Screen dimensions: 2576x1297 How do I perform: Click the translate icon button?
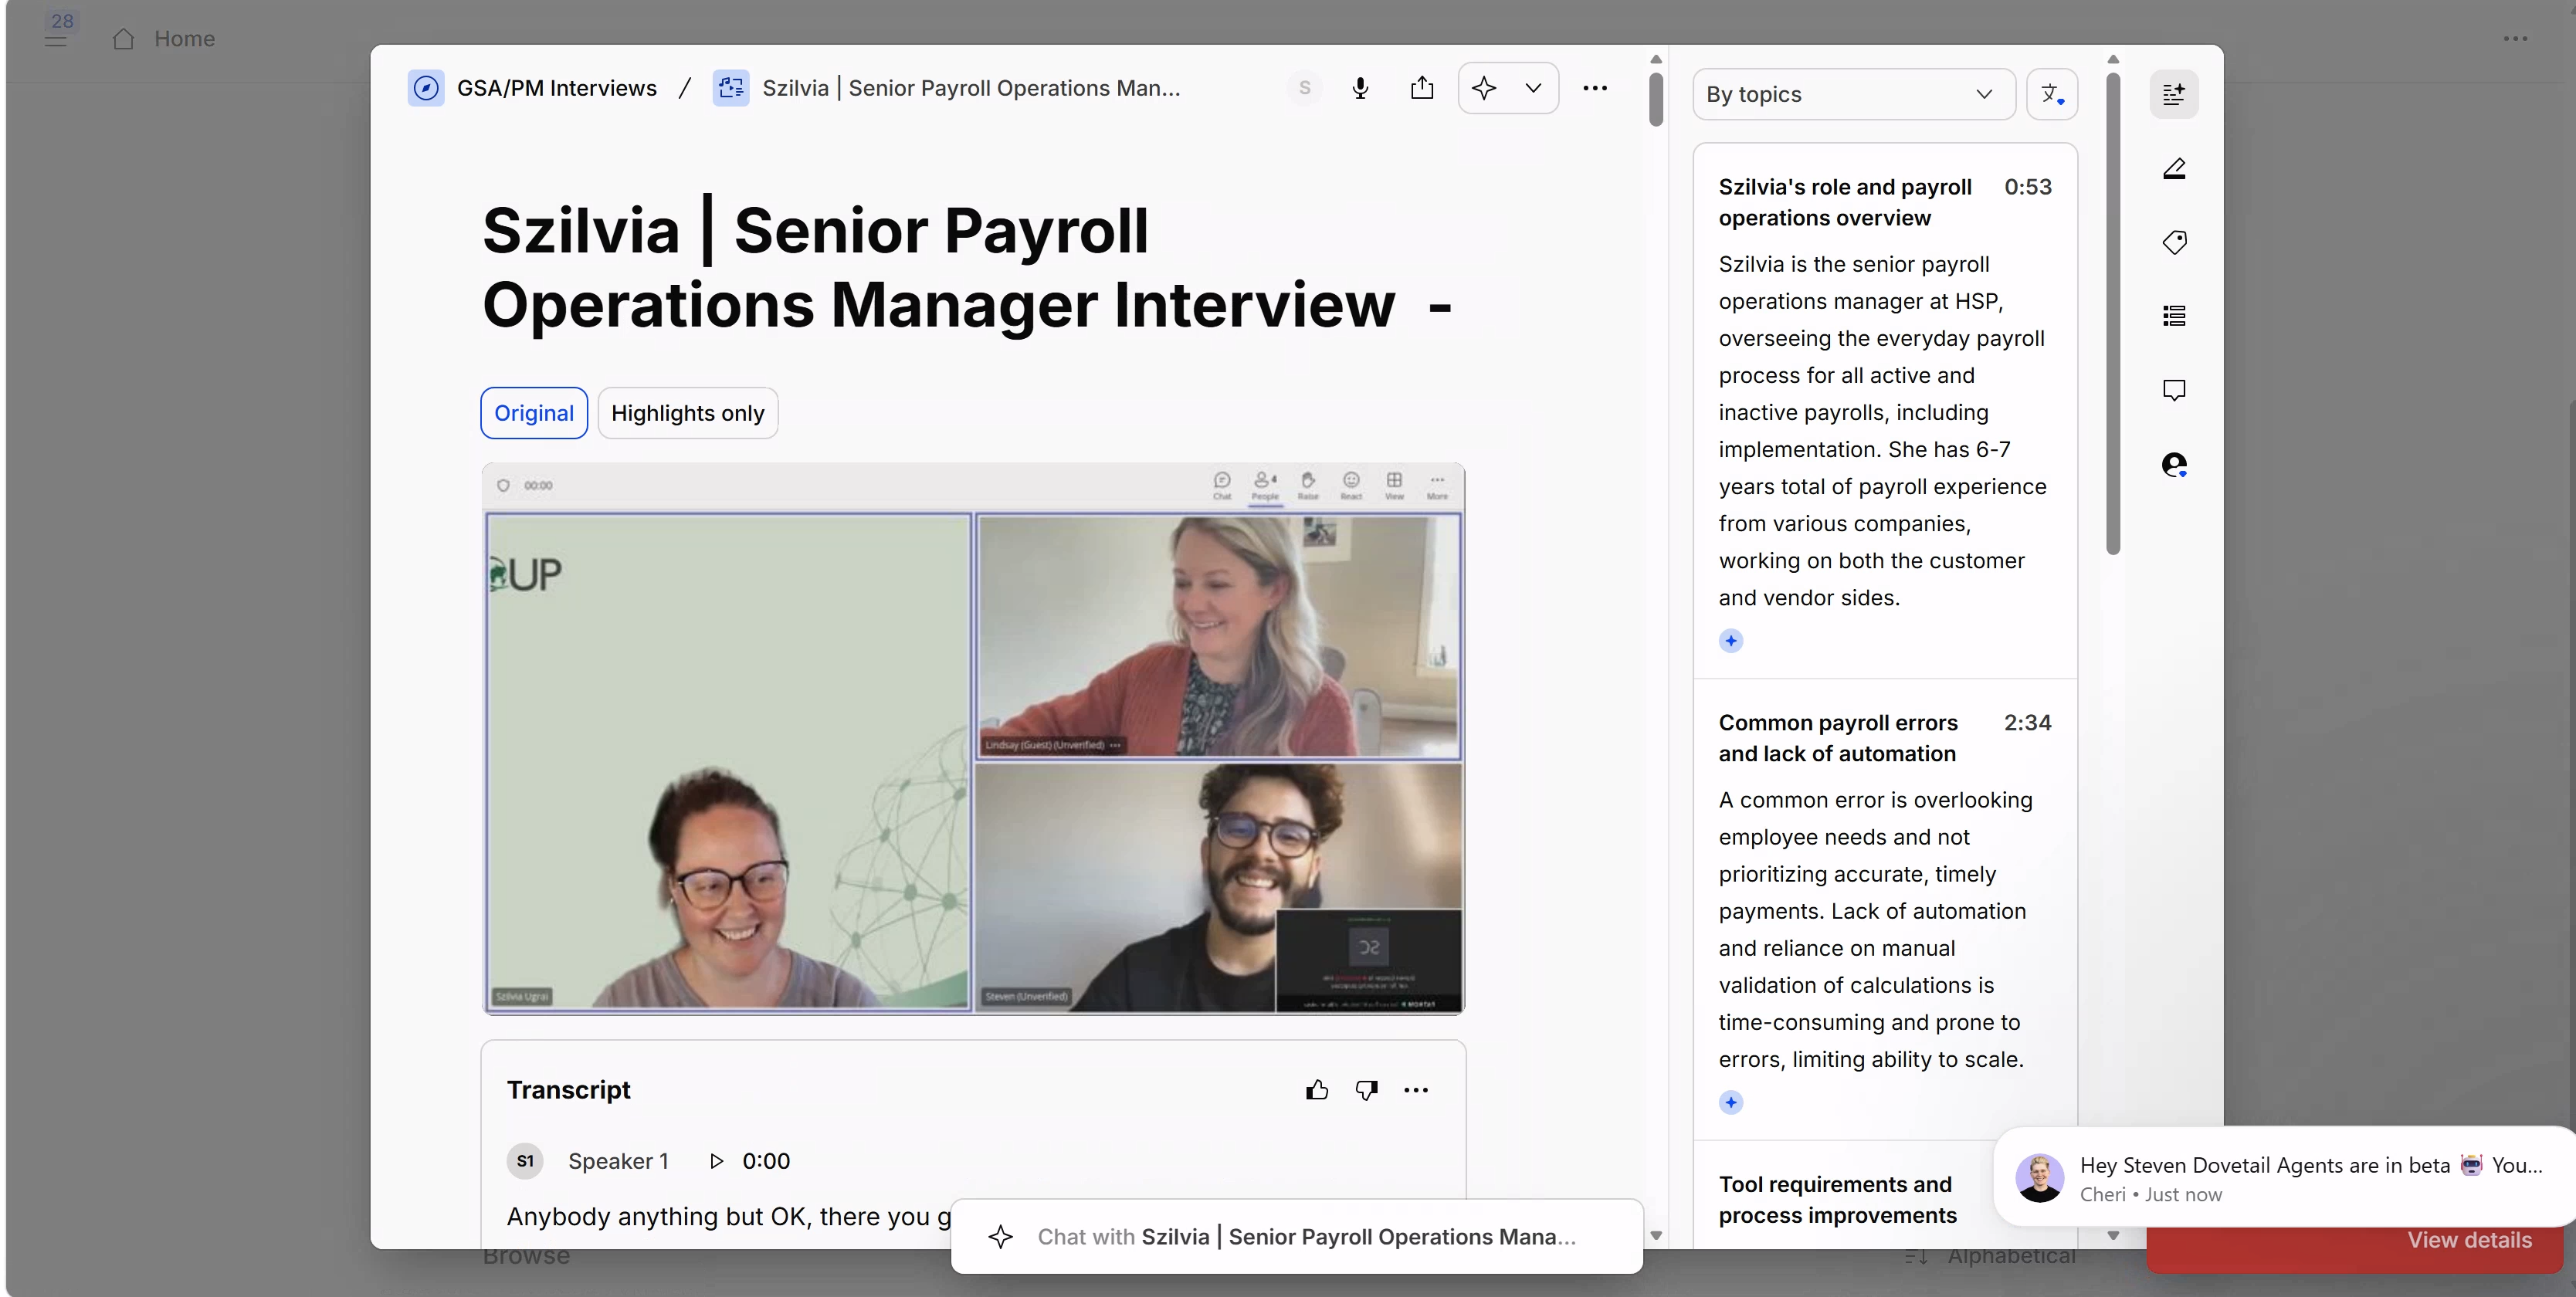(x=2052, y=94)
